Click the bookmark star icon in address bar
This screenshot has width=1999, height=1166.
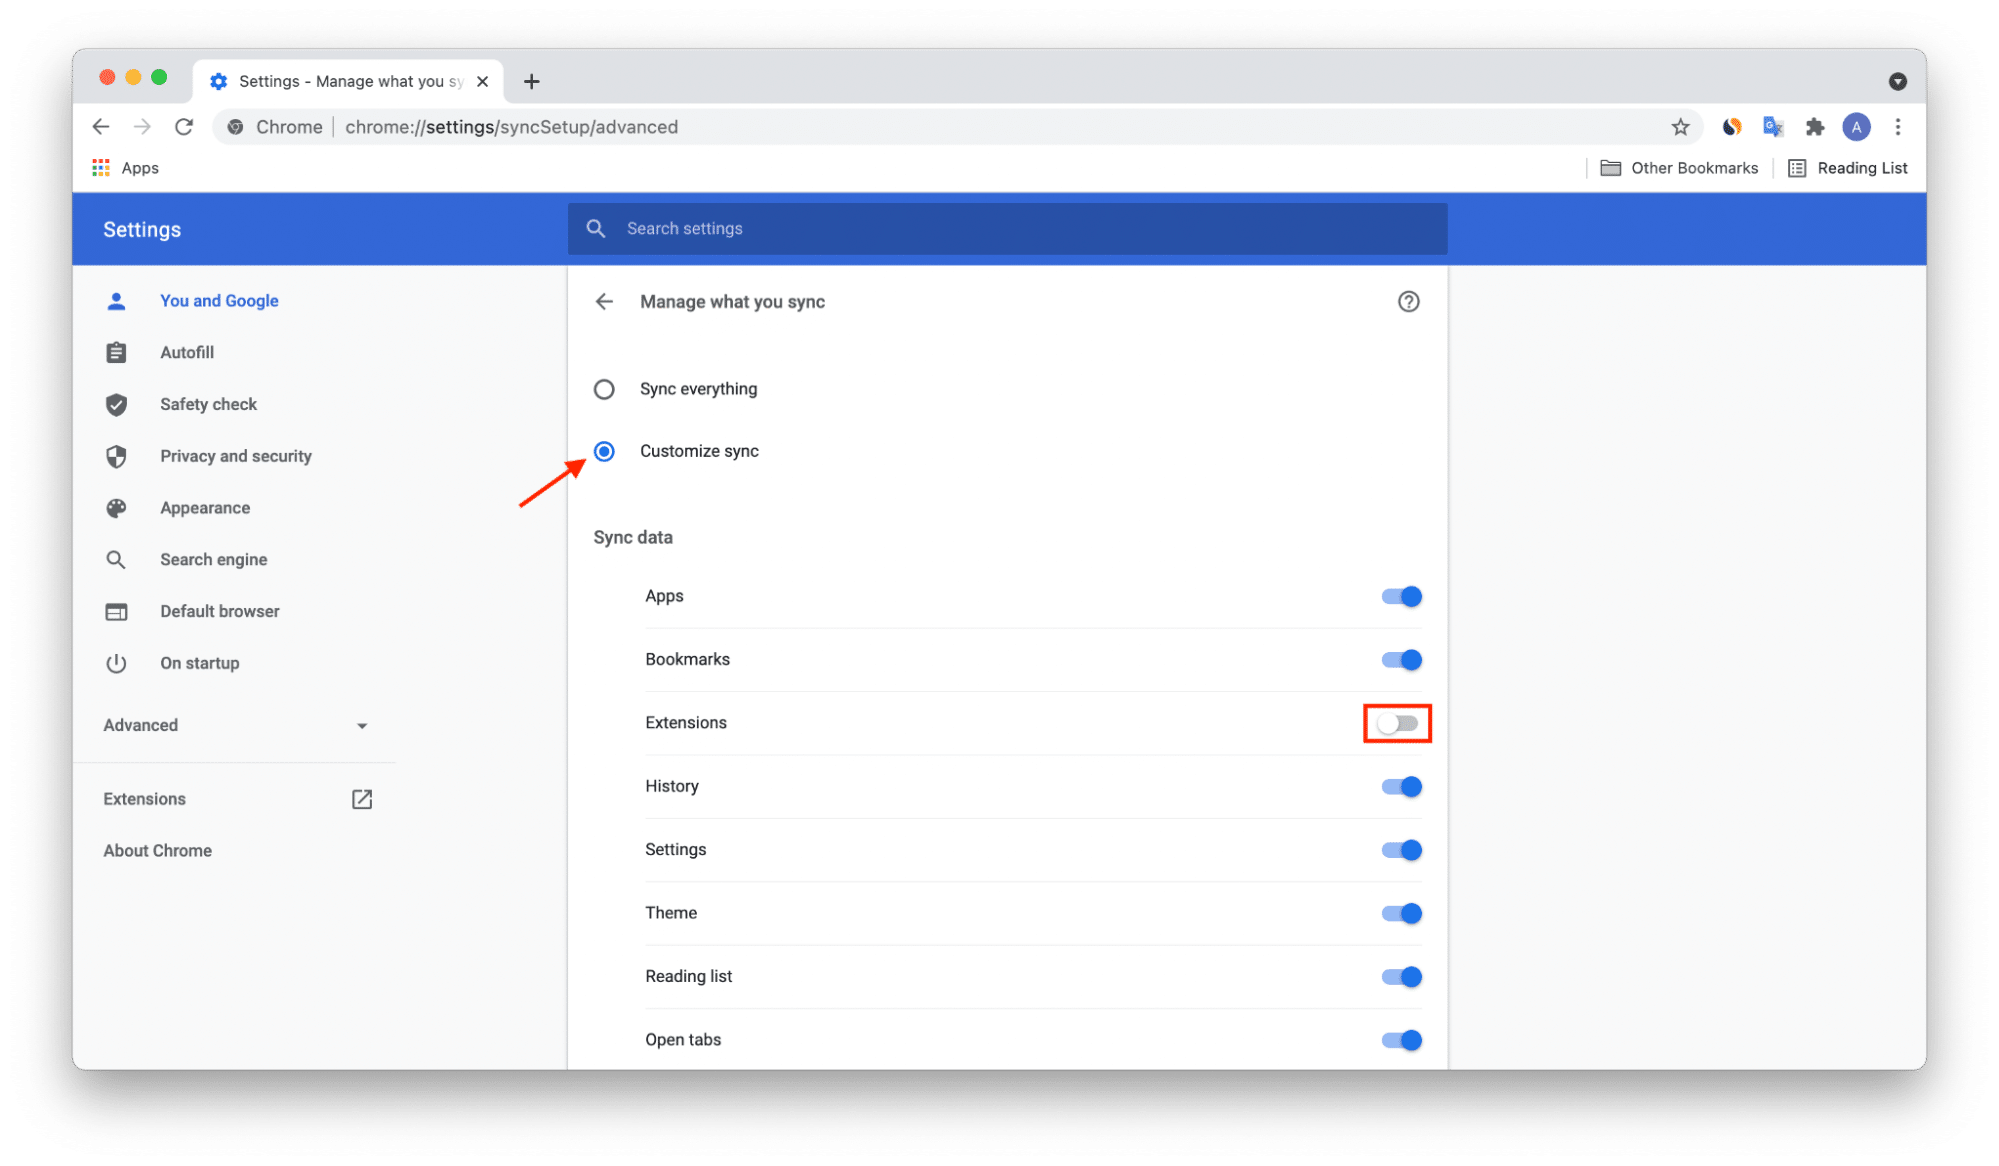pyautogui.click(x=1681, y=126)
